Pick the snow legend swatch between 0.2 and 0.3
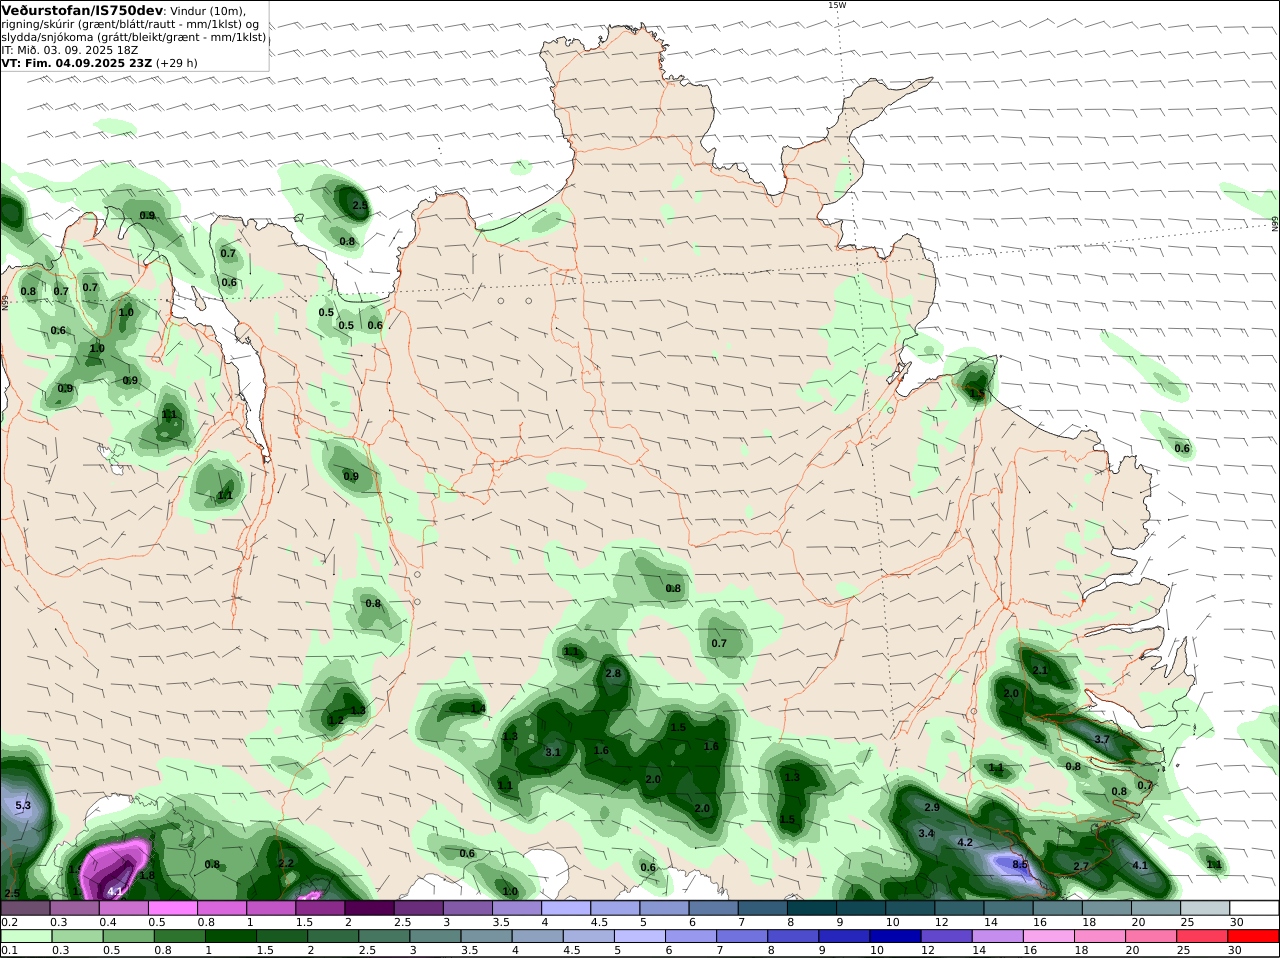This screenshot has width=1280, height=958. (x=25, y=907)
